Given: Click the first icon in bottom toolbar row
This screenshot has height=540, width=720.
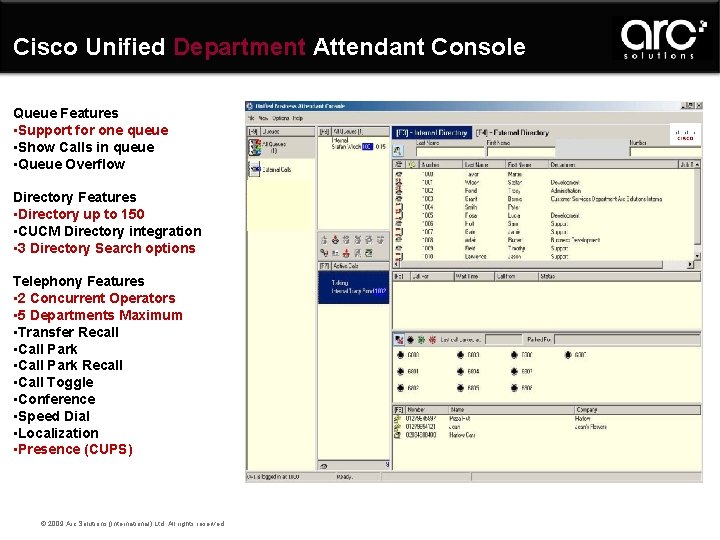Looking at the screenshot, I should 324,253.
